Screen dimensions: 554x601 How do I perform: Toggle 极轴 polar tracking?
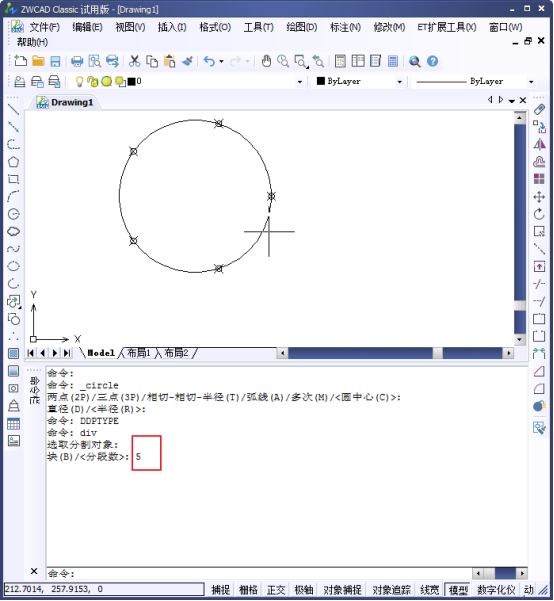(x=304, y=590)
